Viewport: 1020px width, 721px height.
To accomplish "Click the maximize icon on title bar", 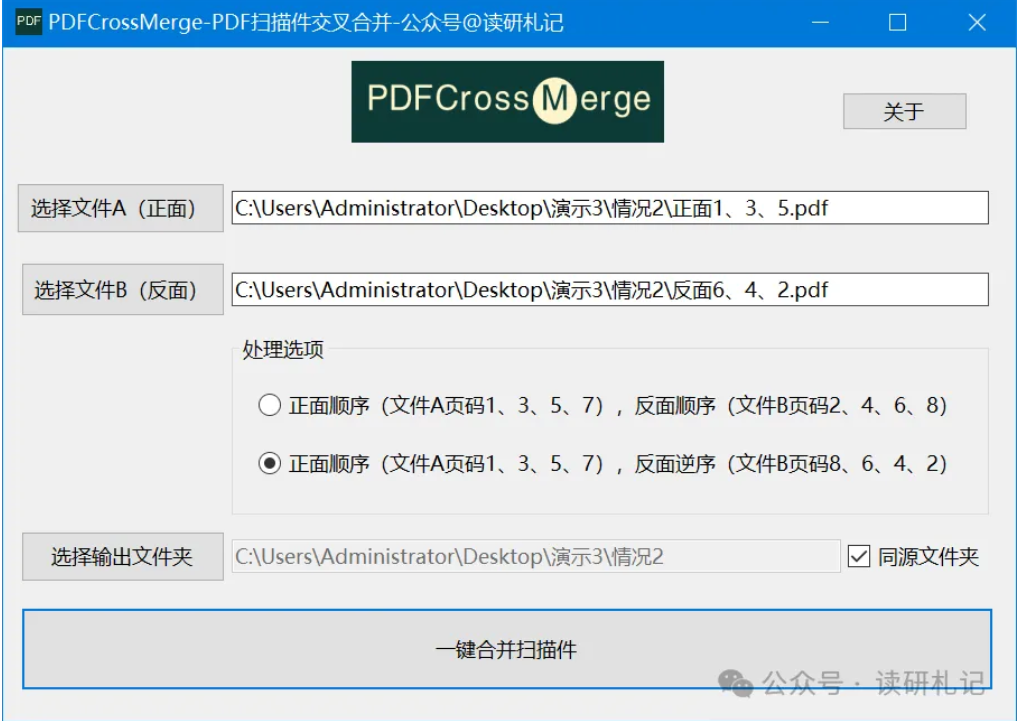I will tap(896, 21).
